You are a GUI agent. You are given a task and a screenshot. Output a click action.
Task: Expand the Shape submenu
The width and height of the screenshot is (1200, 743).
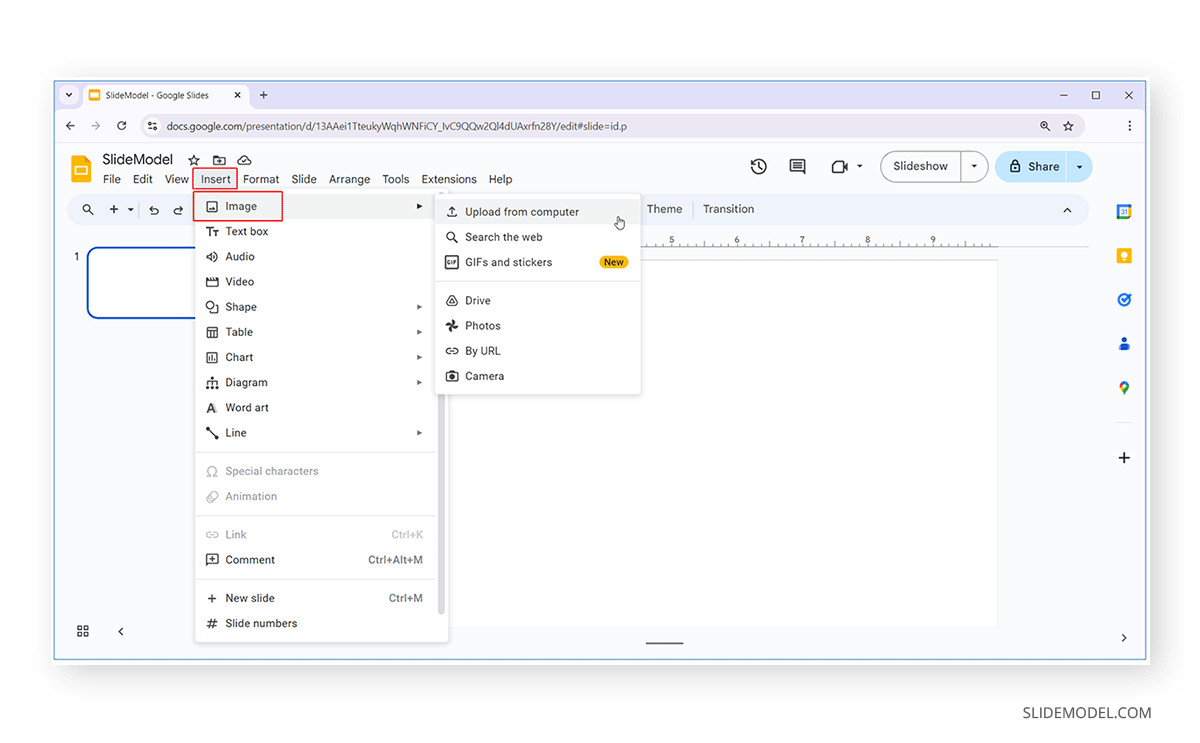419,307
